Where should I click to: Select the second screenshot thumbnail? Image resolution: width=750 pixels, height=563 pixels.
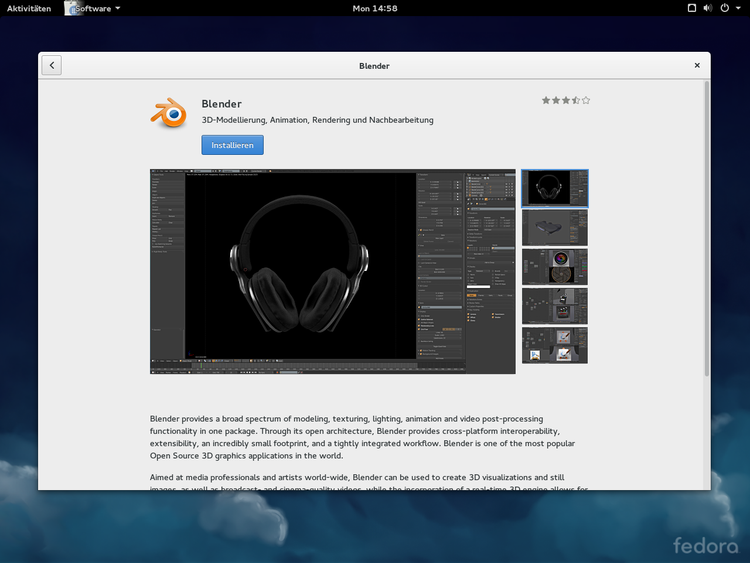tap(555, 227)
